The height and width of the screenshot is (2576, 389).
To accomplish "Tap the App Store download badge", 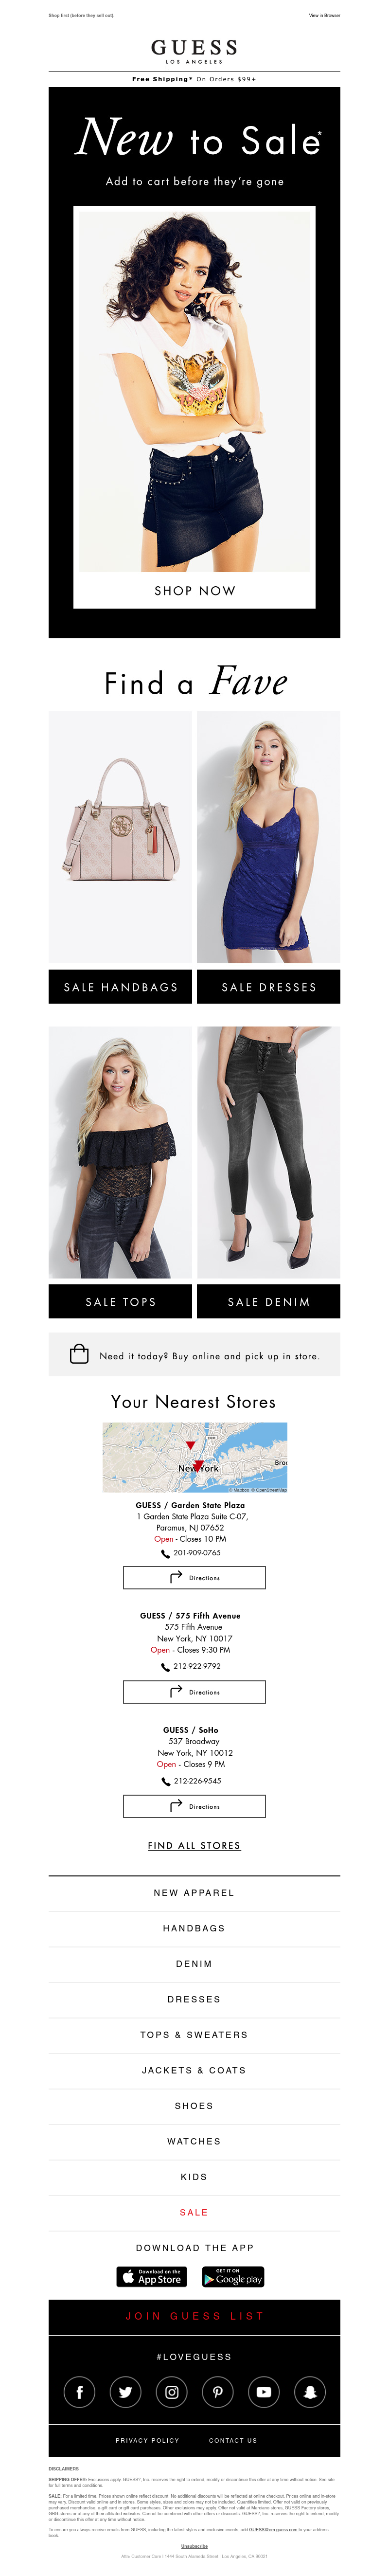I will pyautogui.click(x=152, y=2277).
